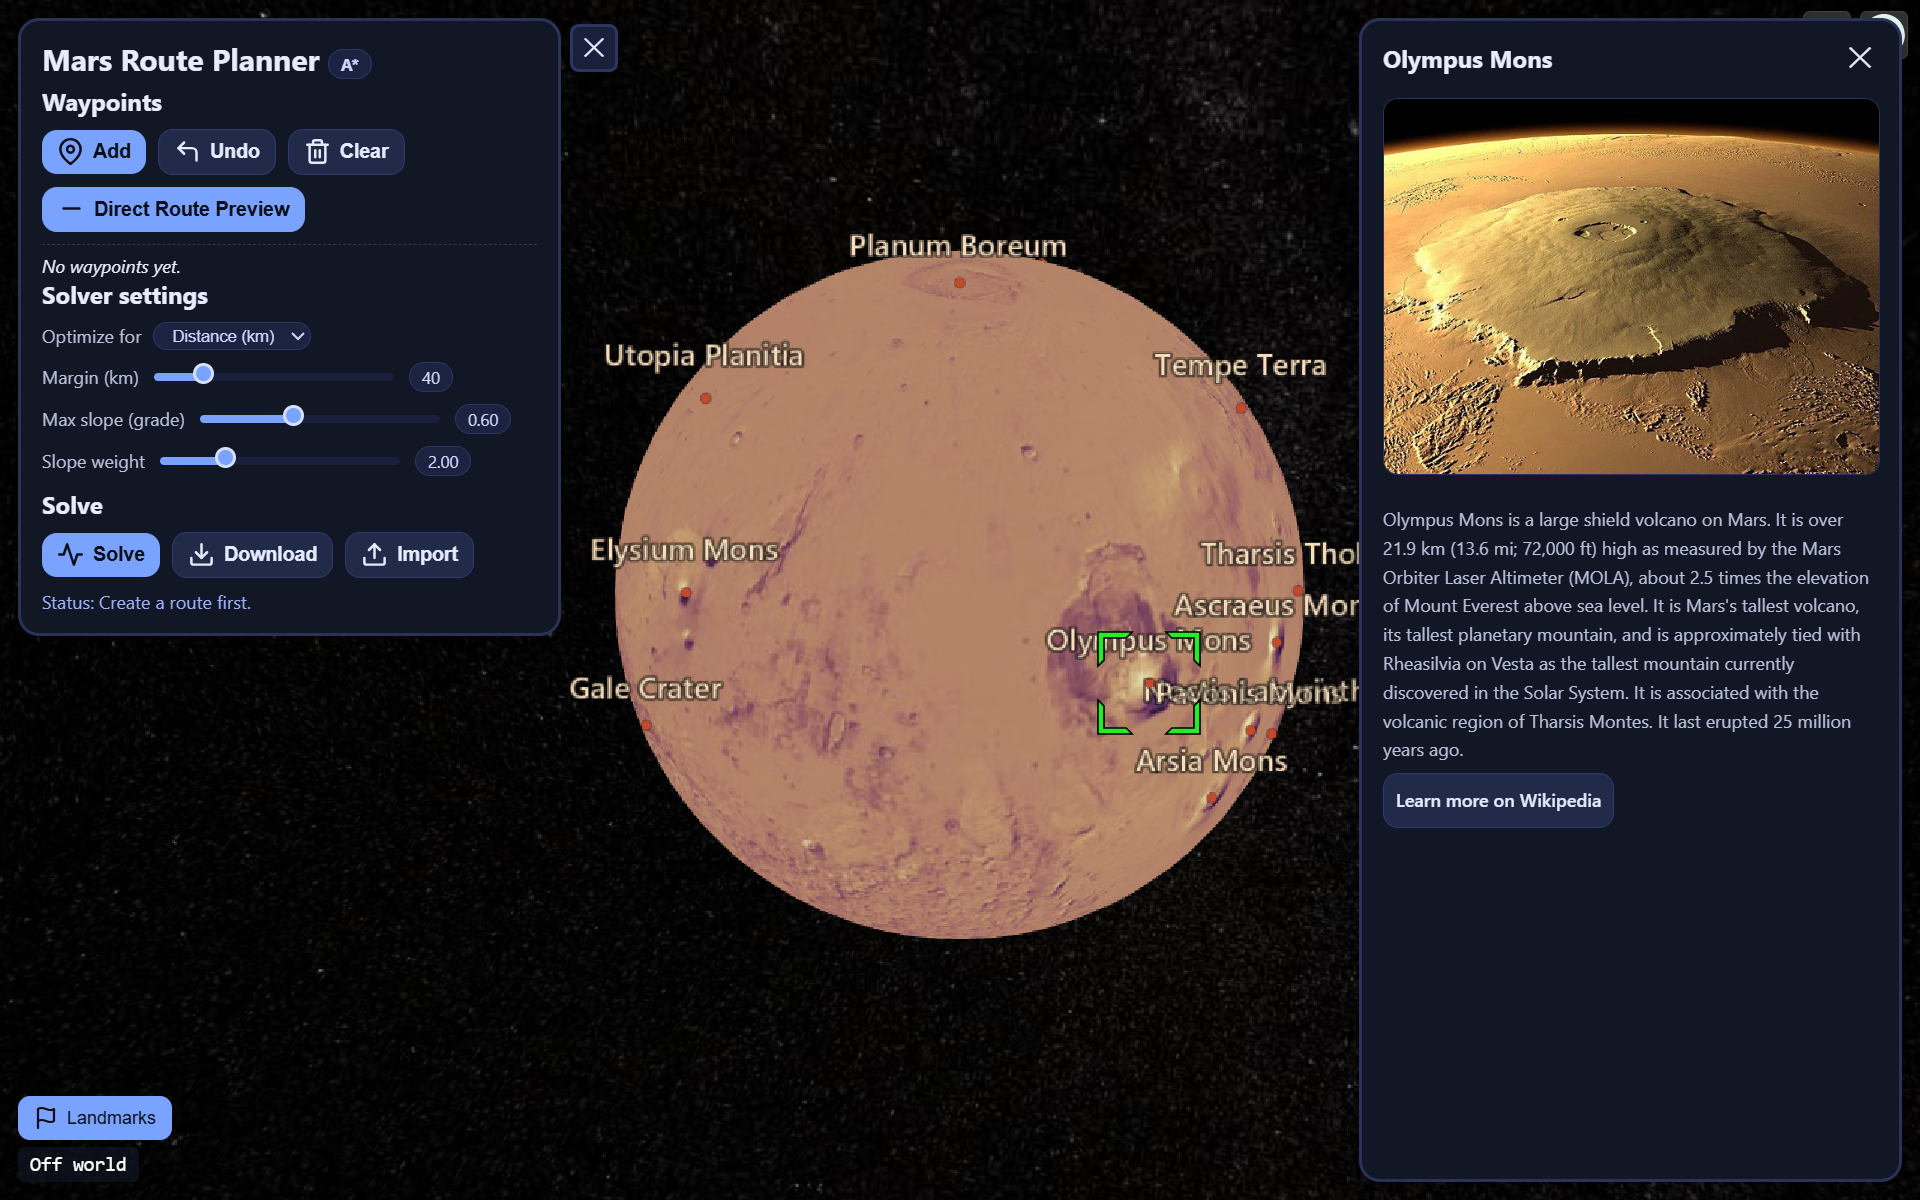Click the Distance (km) dropdown chevron
Viewport: 1920px width, 1200px height.
298,336
